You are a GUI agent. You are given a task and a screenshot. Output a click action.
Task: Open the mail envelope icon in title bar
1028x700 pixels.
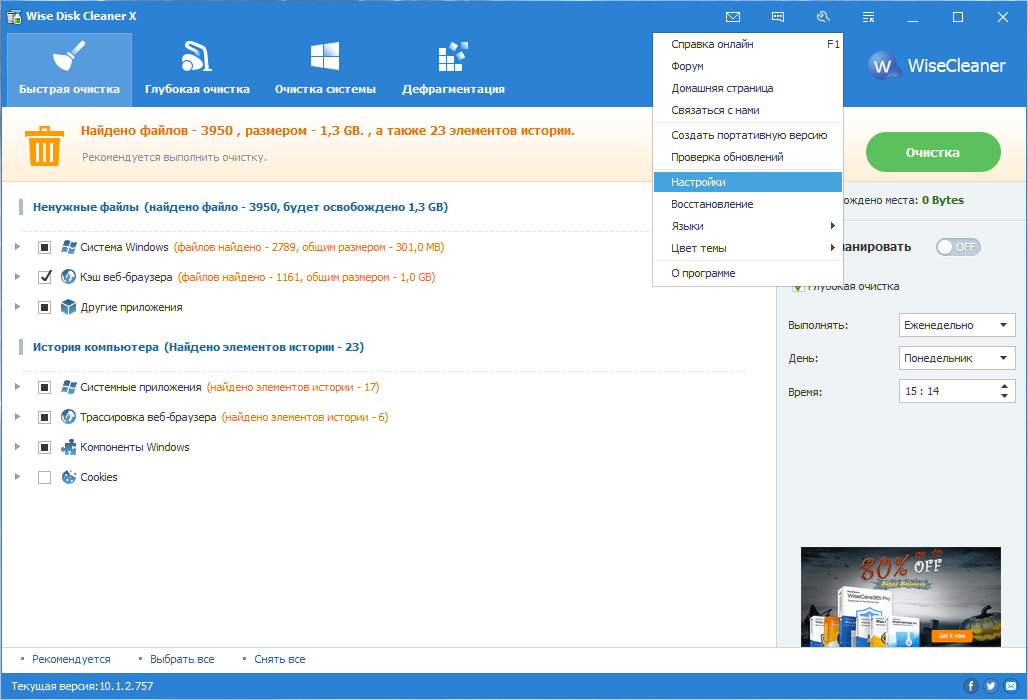733,17
